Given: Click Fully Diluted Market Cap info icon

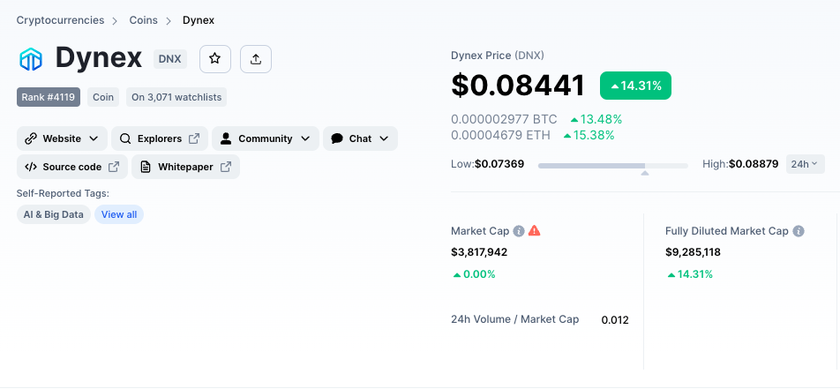Looking at the screenshot, I should (x=798, y=231).
